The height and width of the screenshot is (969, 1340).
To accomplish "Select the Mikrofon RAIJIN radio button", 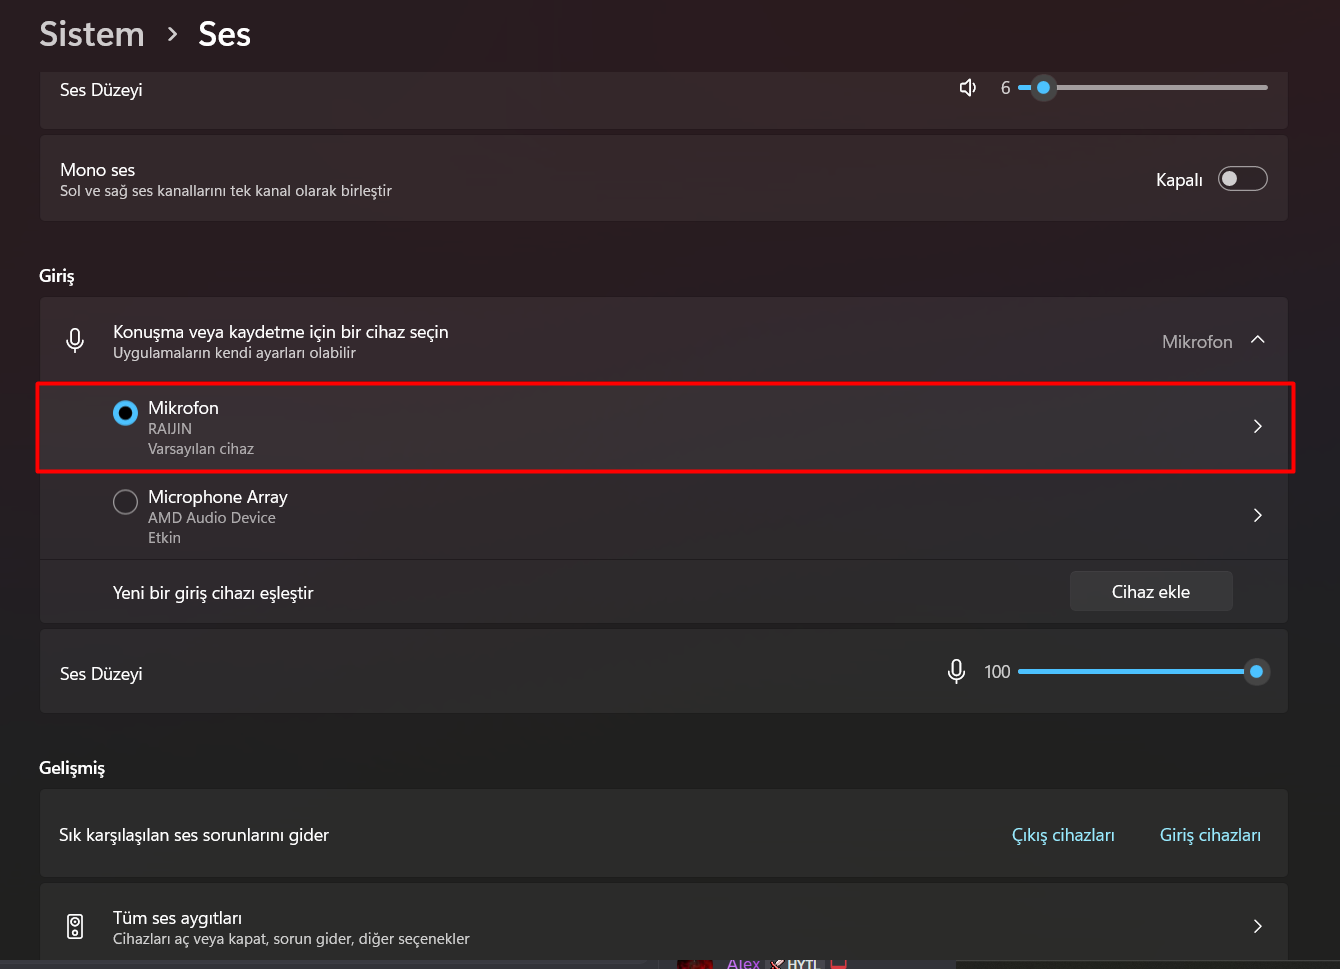I will point(125,412).
